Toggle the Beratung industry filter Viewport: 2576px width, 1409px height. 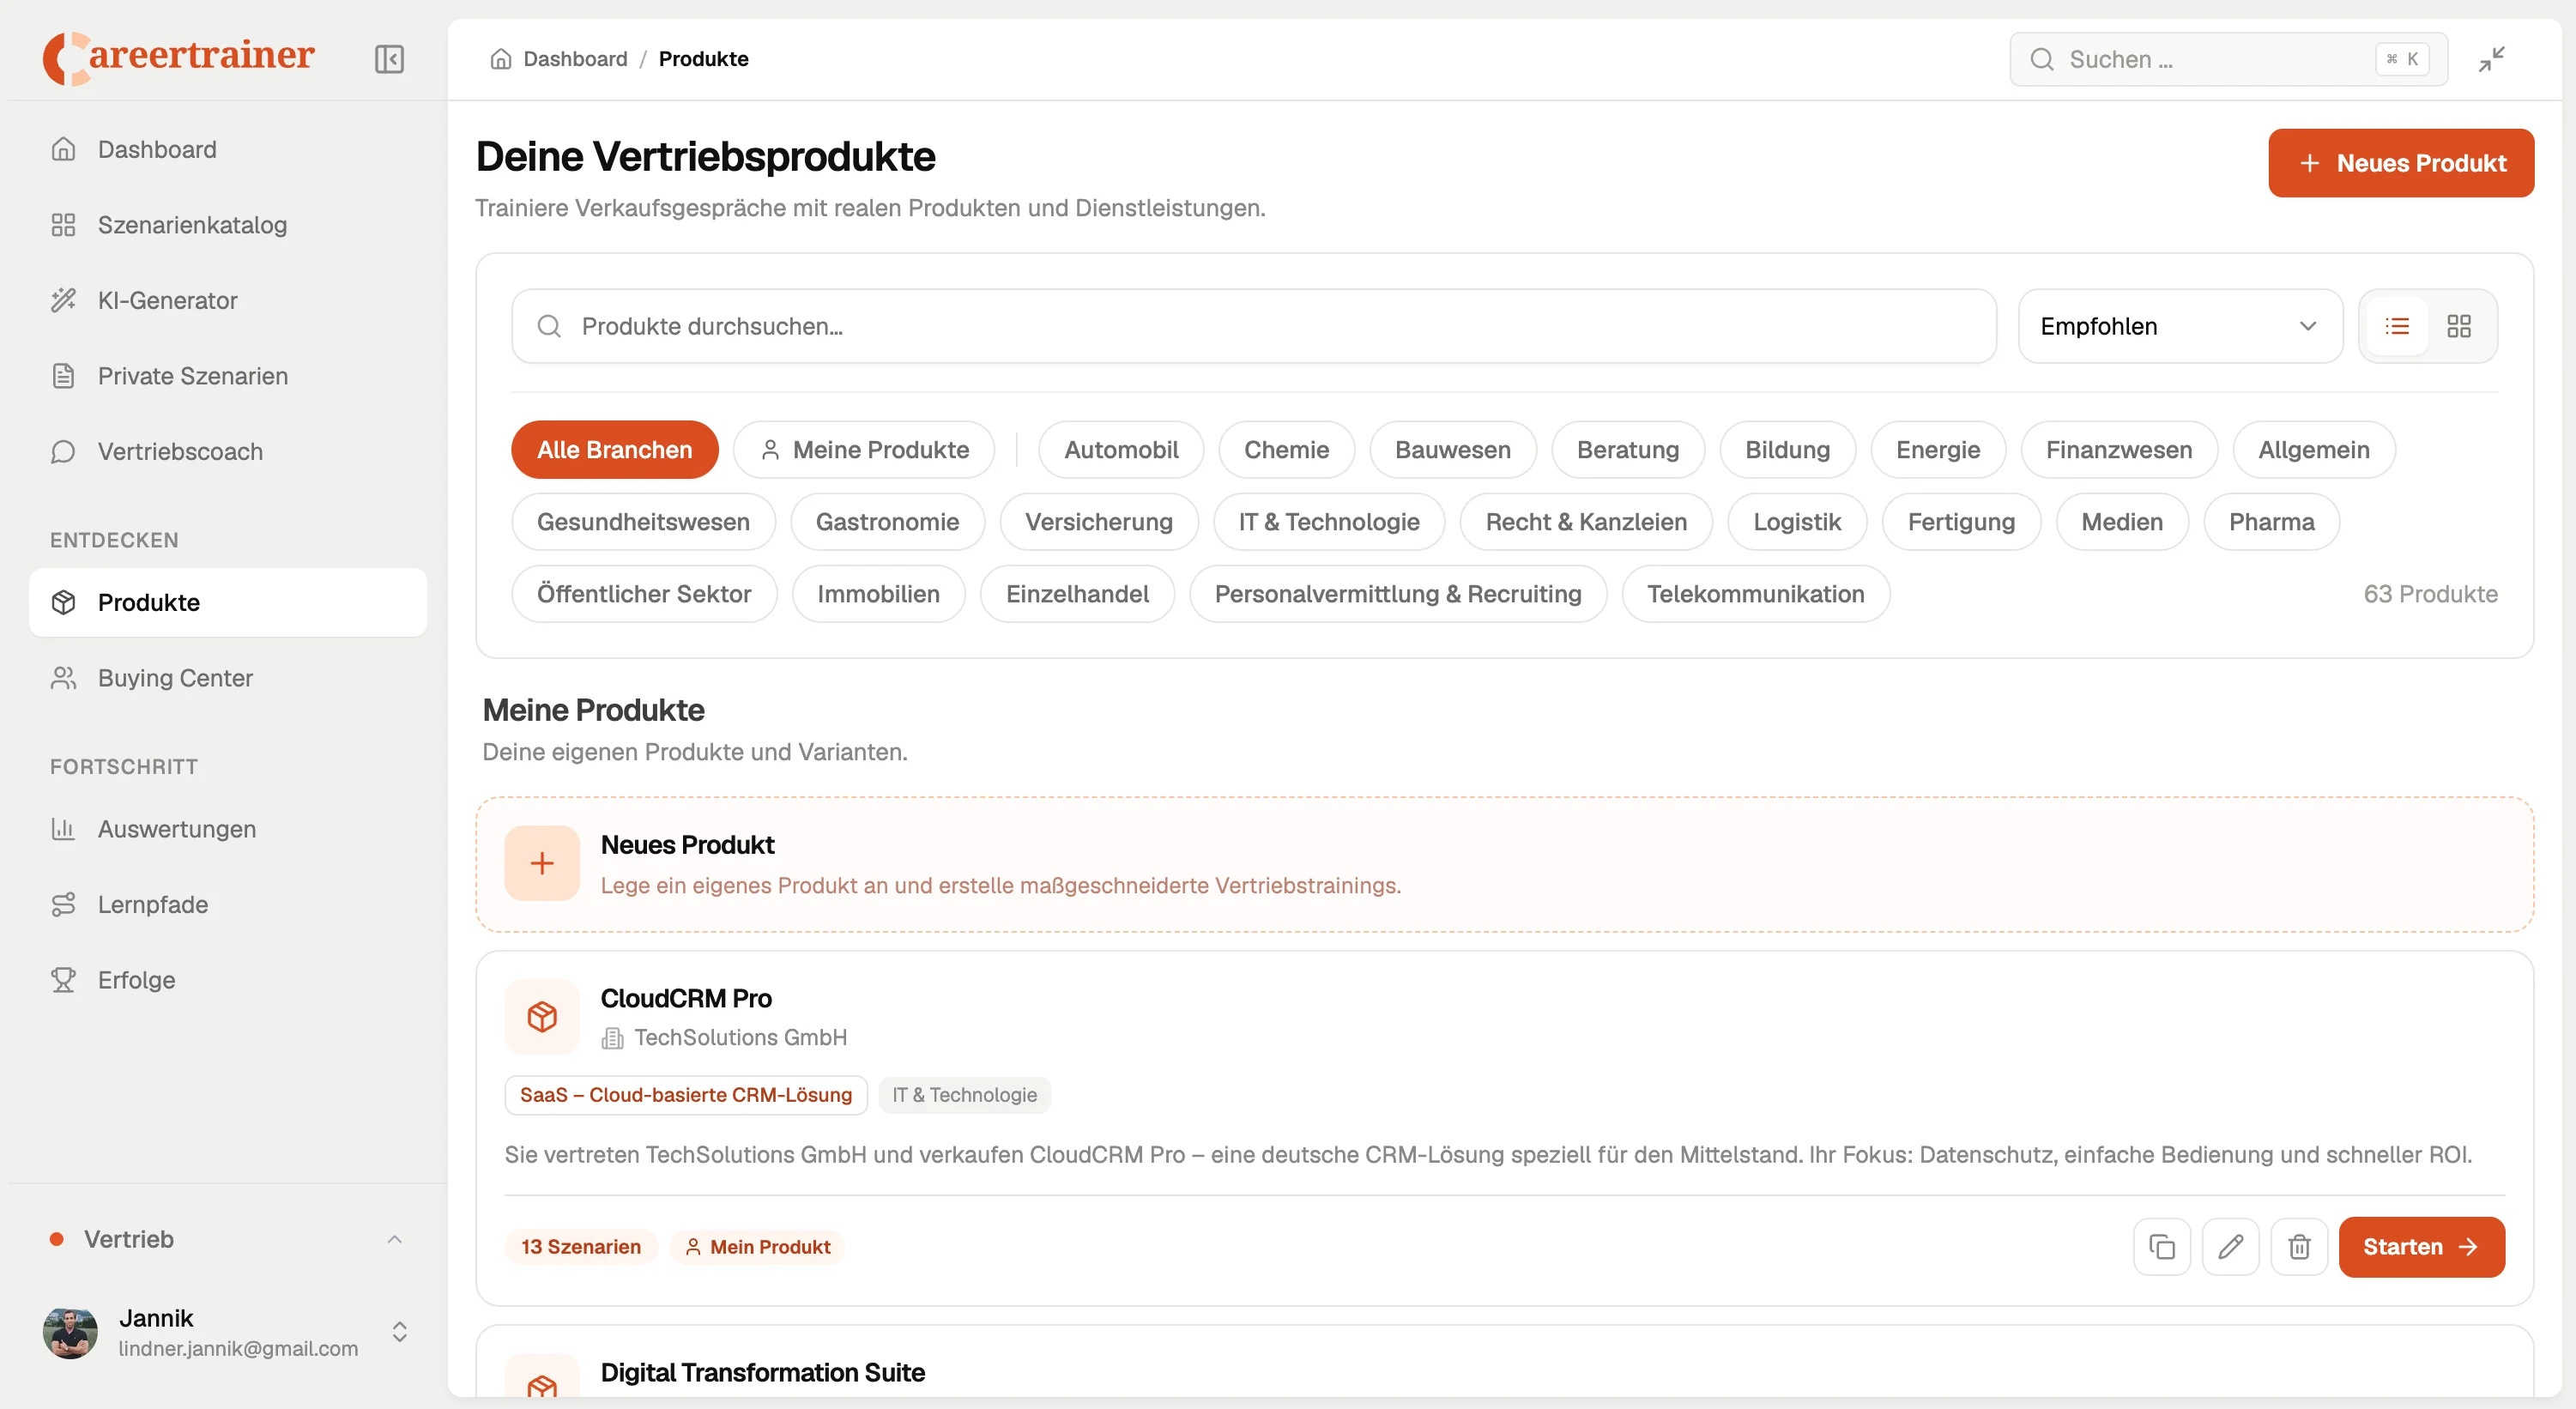(1628, 450)
